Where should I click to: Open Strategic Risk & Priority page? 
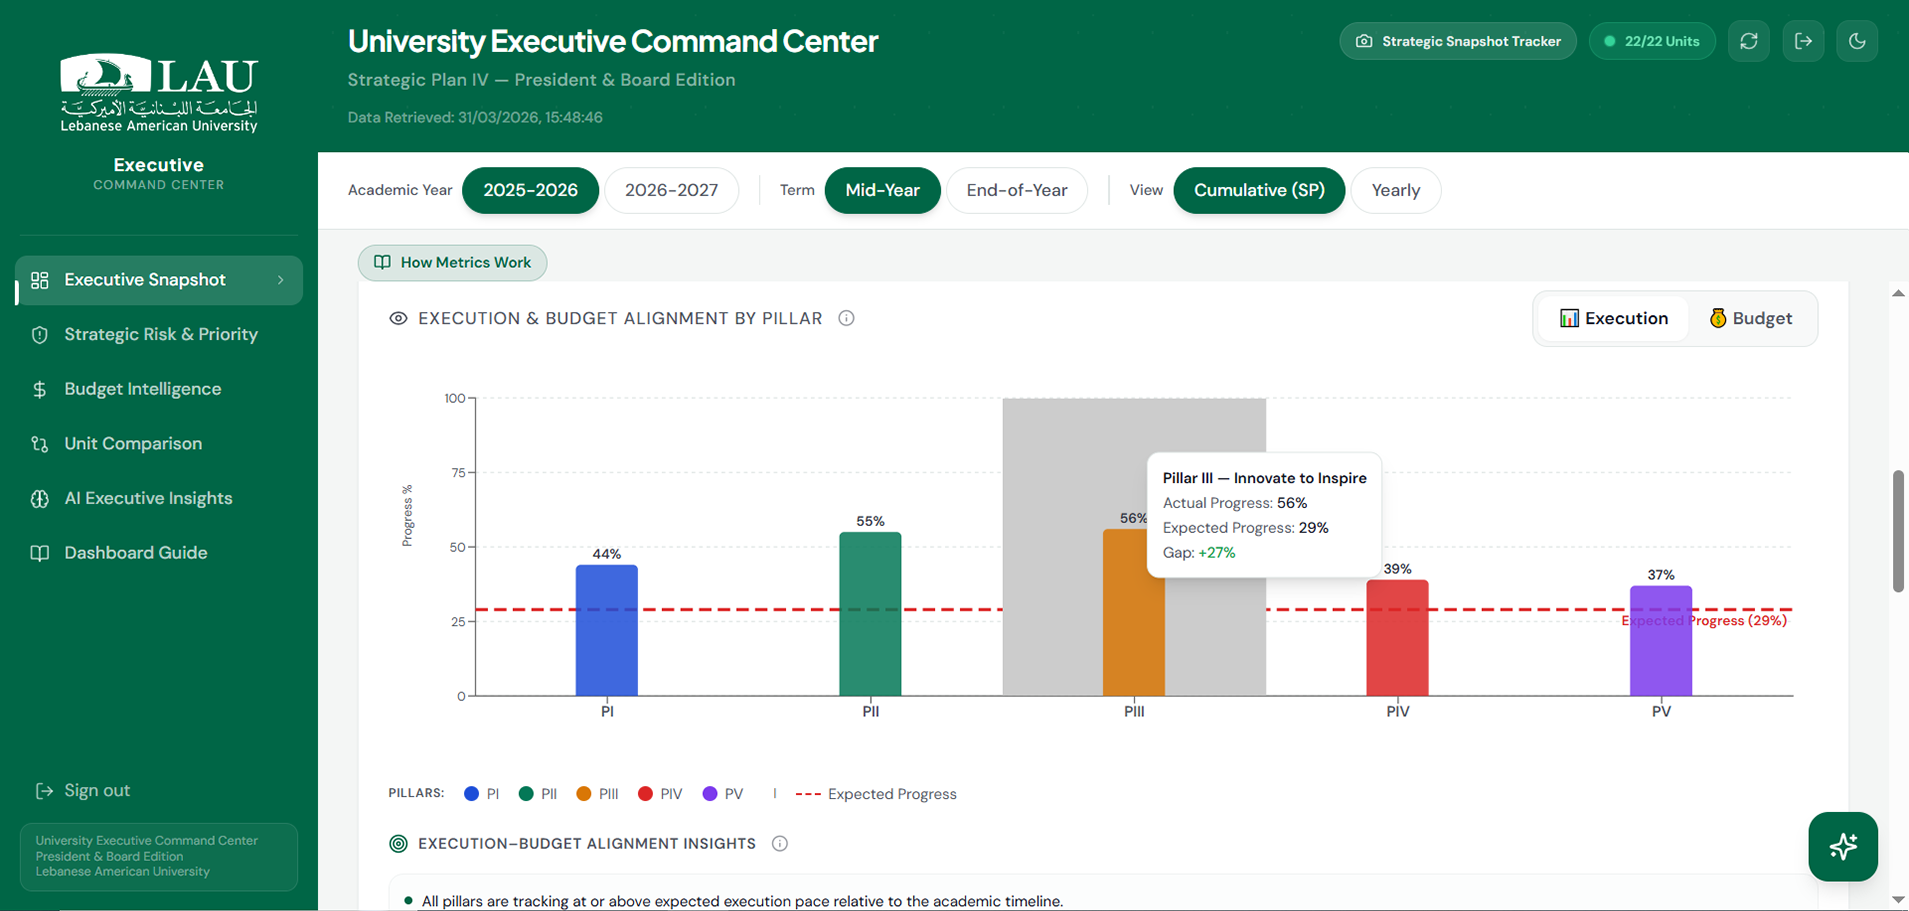tap(160, 334)
